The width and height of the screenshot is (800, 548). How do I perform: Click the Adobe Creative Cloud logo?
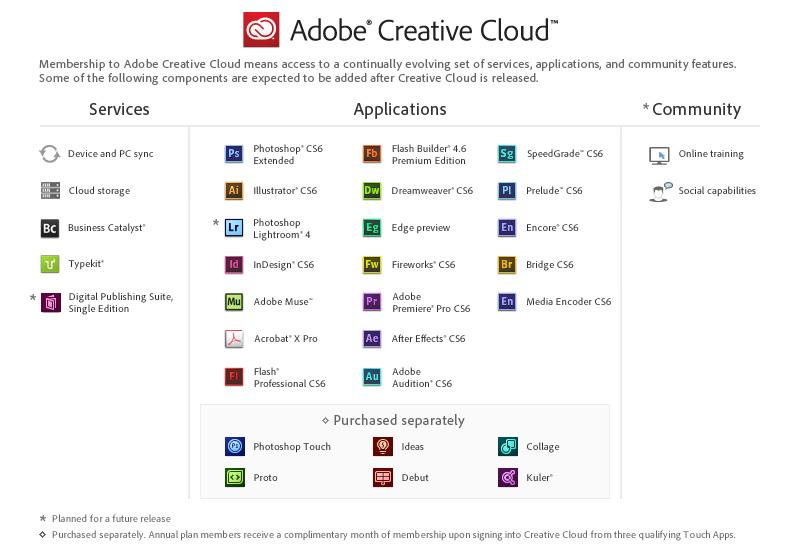[262, 29]
